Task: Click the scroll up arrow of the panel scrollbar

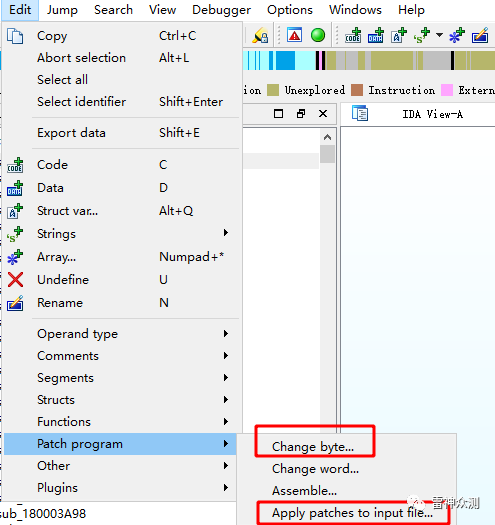Action: [328, 137]
